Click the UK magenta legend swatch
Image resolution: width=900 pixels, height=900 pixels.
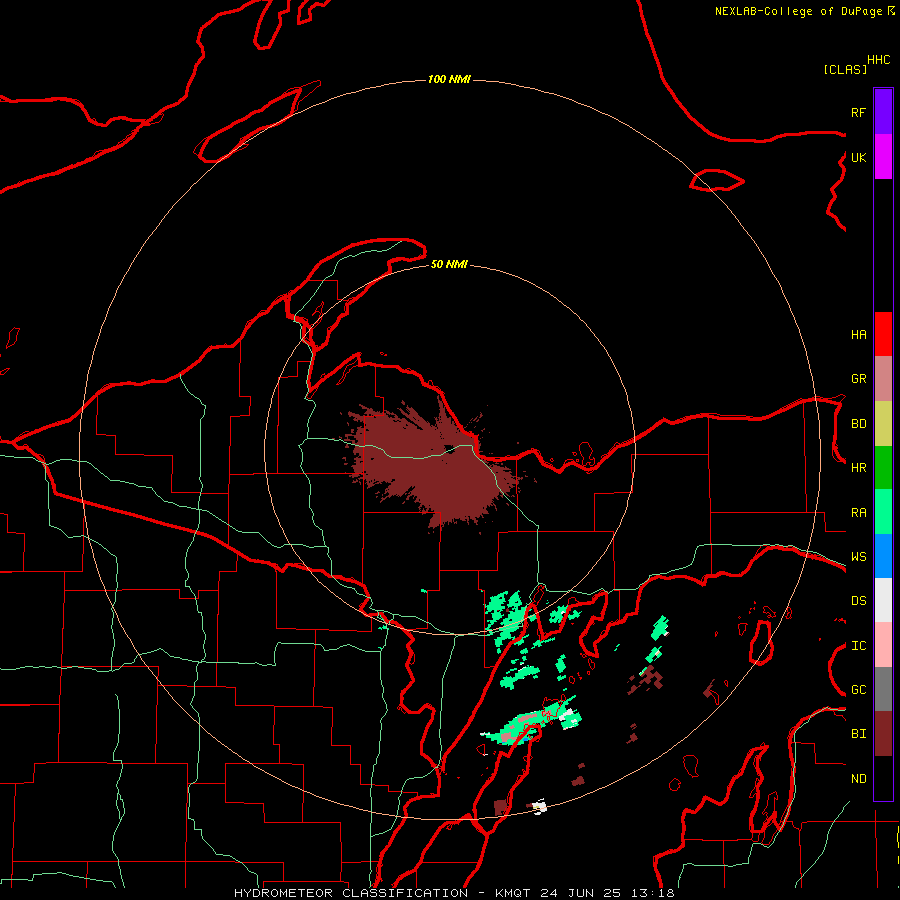883,157
